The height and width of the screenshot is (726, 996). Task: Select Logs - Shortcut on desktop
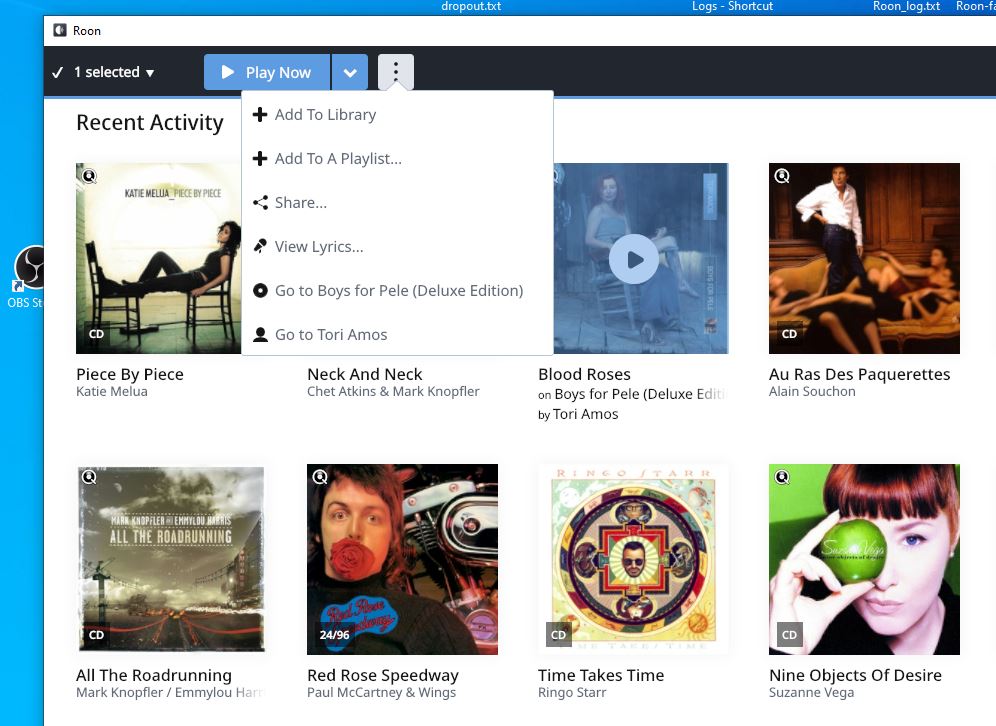click(x=732, y=6)
